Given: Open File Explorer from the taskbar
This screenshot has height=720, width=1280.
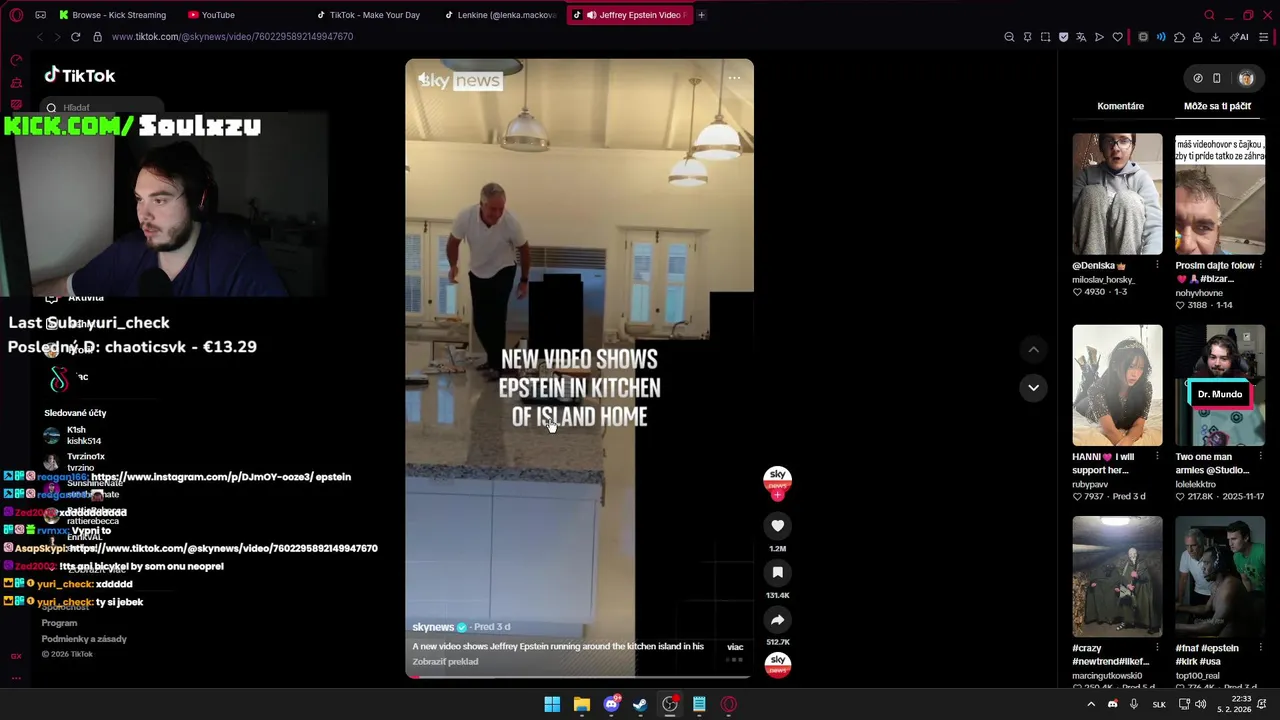Looking at the screenshot, I should [x=581, y=704].
